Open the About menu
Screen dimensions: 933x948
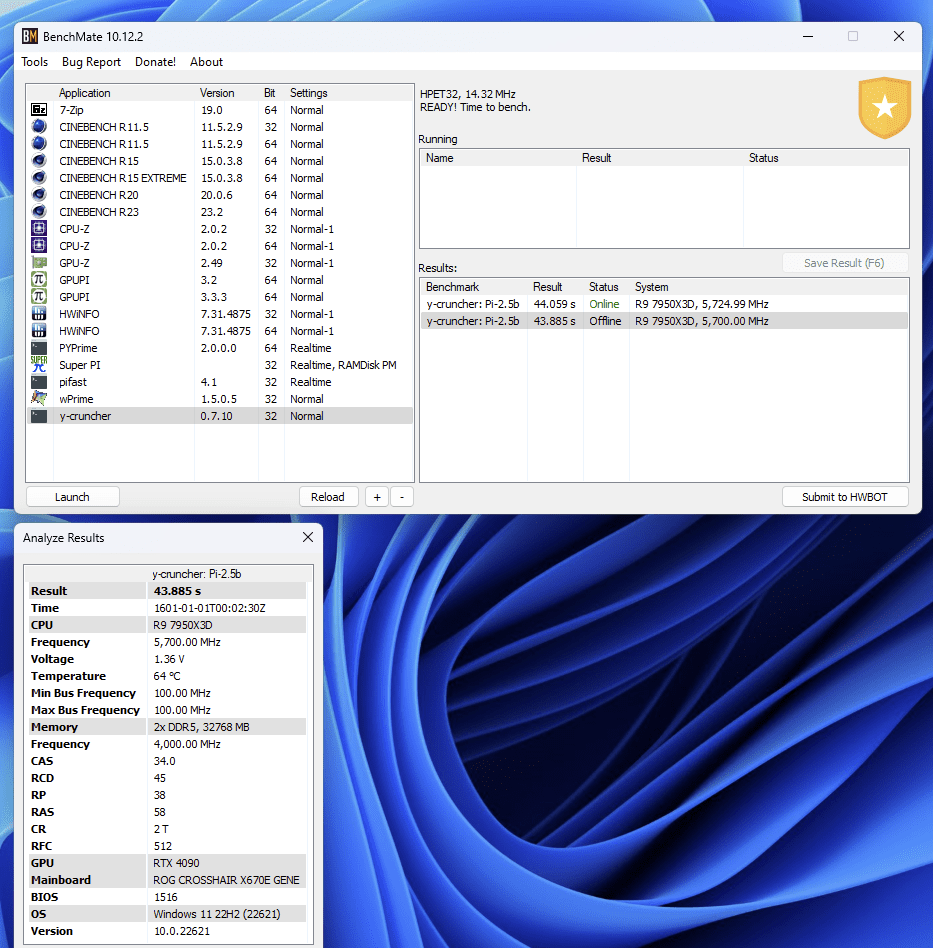click(x=206, y=62)
